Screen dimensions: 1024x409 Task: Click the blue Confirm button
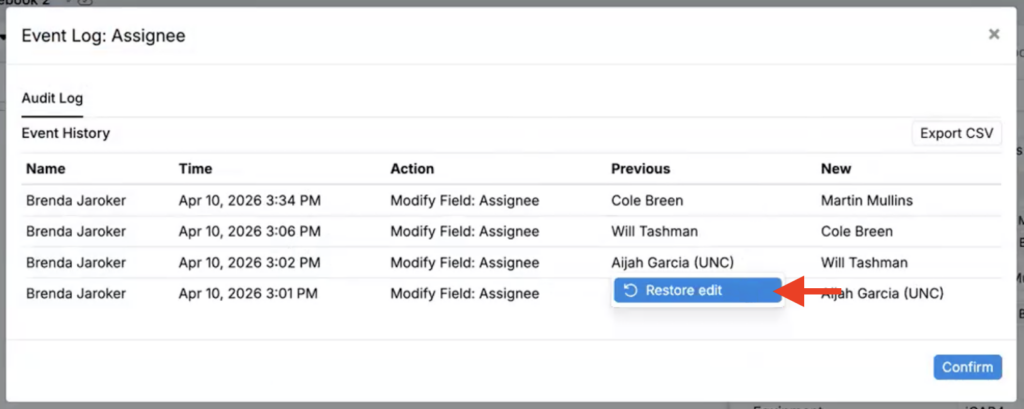(x=967, y=367)
